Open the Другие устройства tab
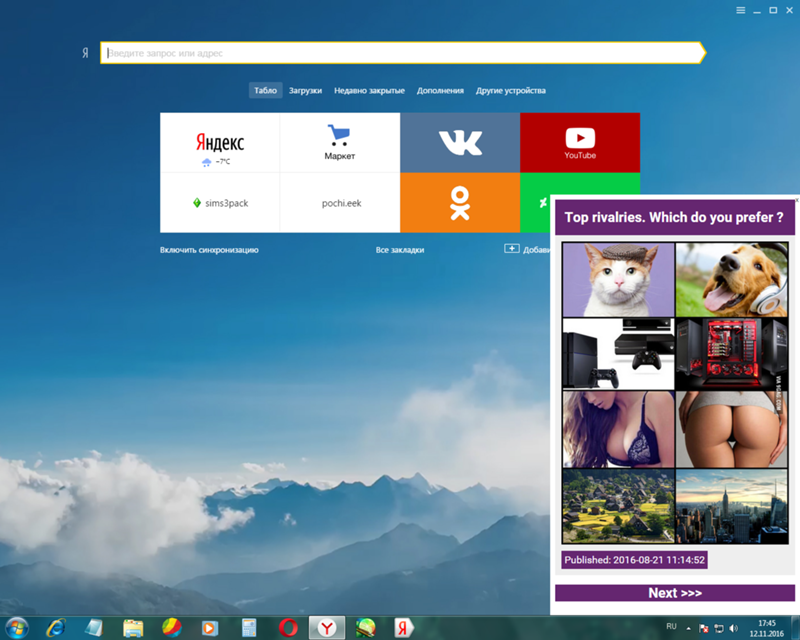Image resolution: width=800 pixels, height=640 pixels. click(x=511, y=90)
